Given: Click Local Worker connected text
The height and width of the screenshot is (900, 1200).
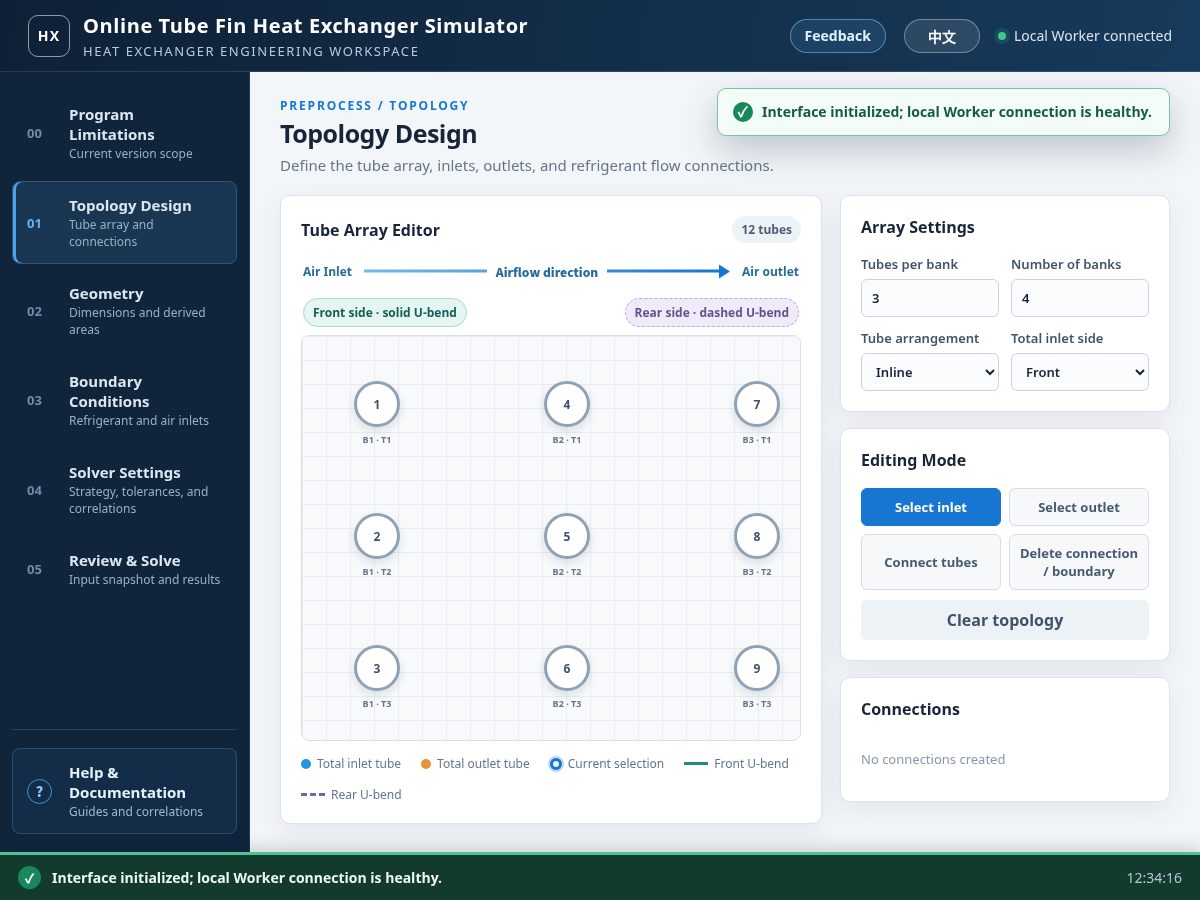Looking at the screenshot, I should (1093, 36).
